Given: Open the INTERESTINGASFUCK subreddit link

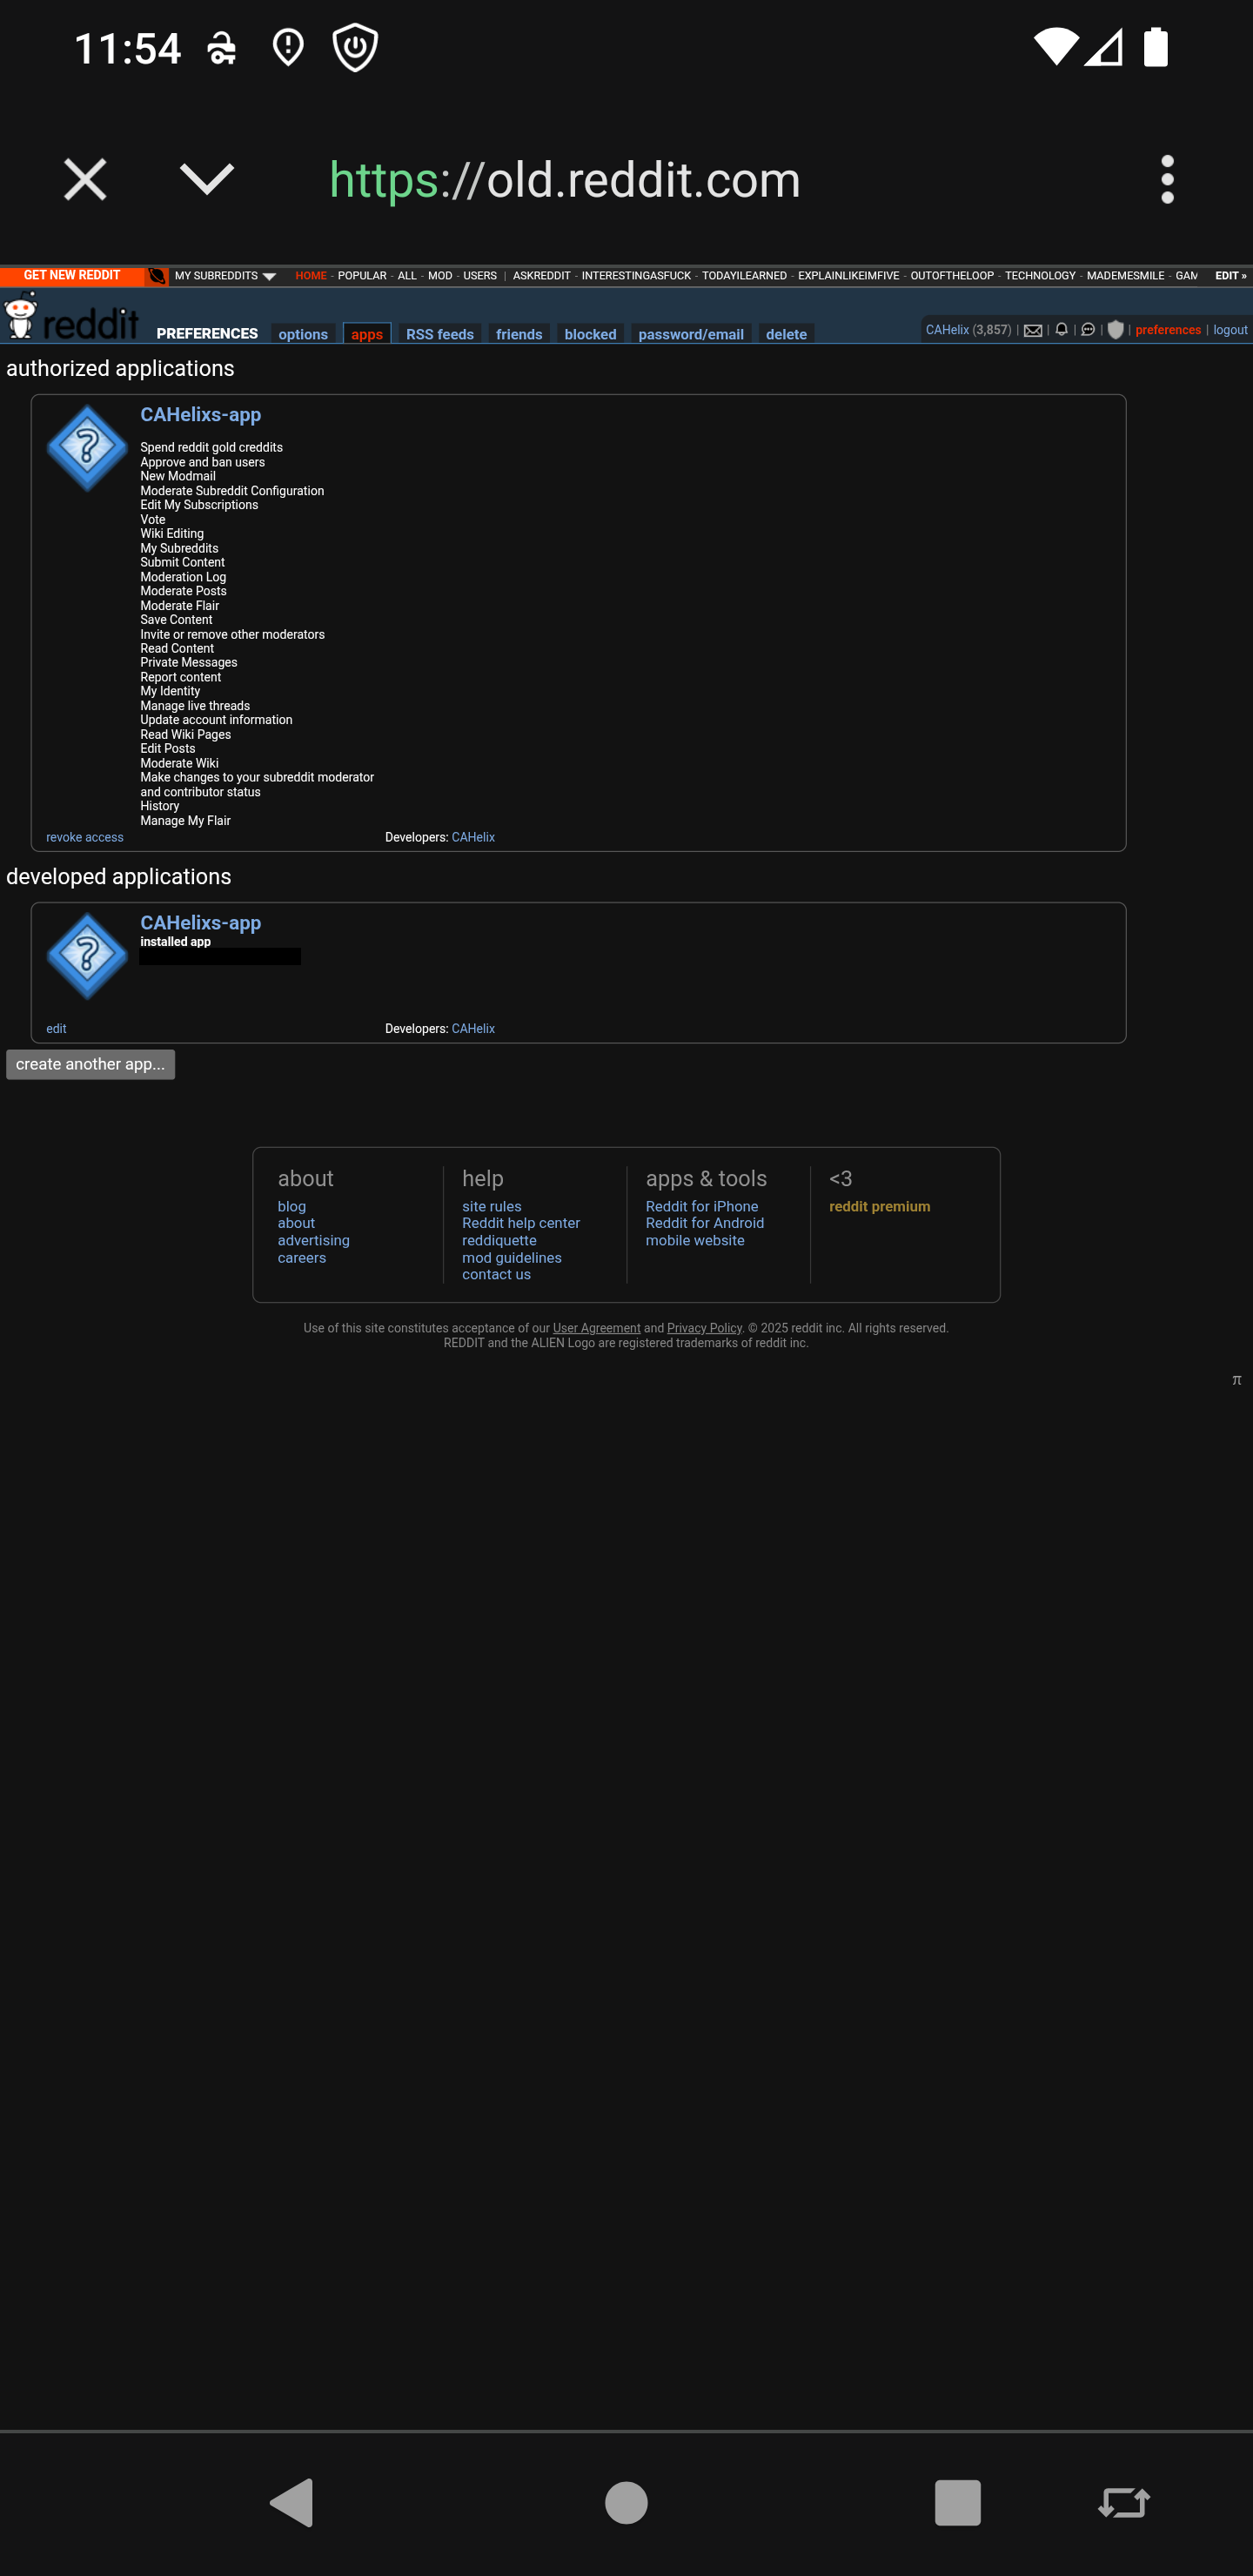Looking at the screenshot, I should [636, 276].
